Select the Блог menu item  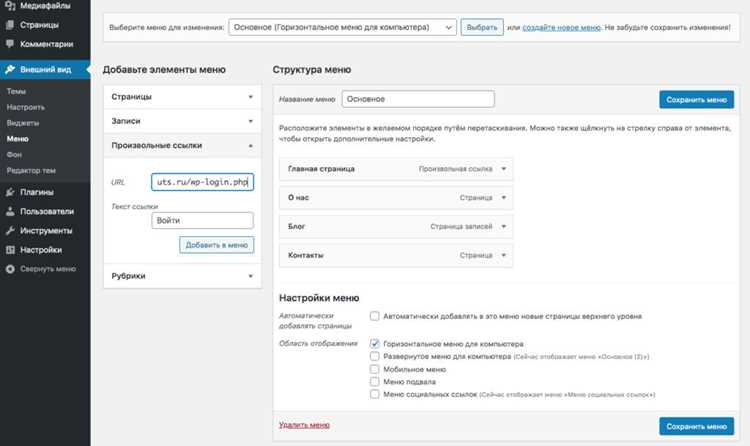pyautogui.click(x=396, y=226)
